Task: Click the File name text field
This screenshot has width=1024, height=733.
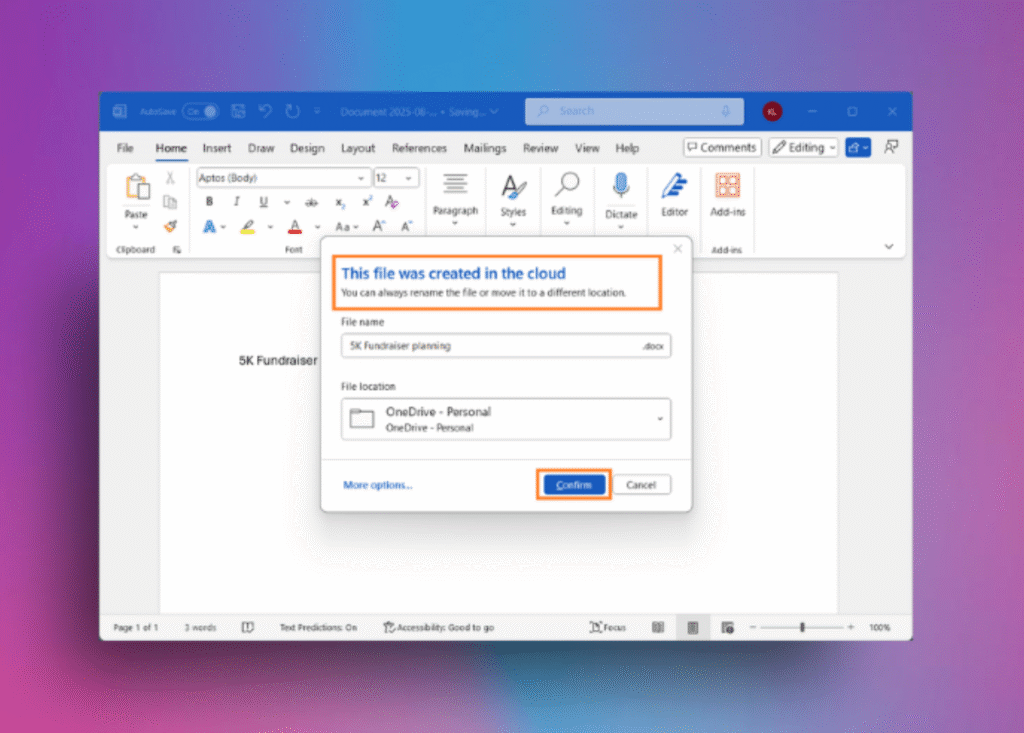Action: pos(490,346)
